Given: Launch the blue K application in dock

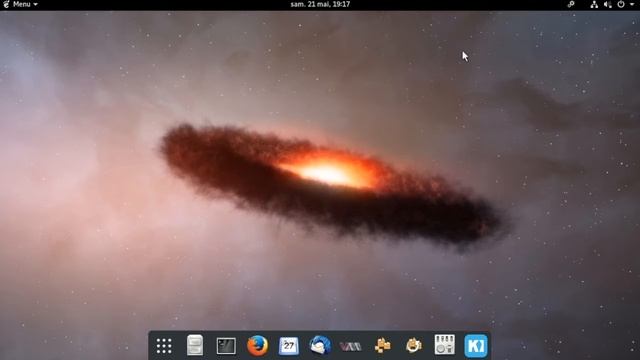Looking at the screenshot, I should [476, 346].
